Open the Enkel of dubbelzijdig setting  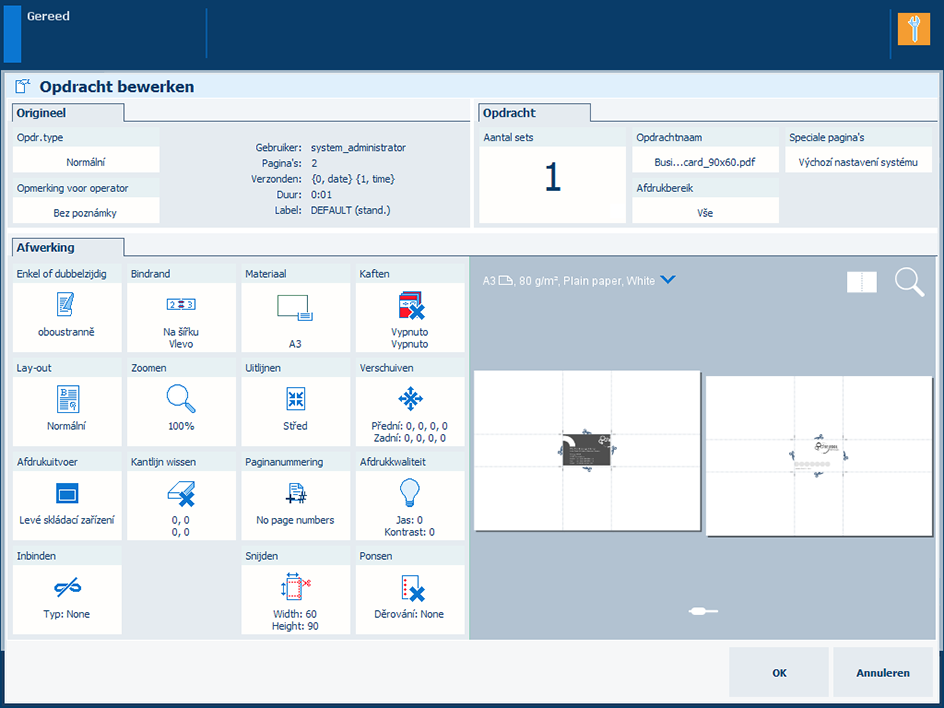tap(67, 316)
